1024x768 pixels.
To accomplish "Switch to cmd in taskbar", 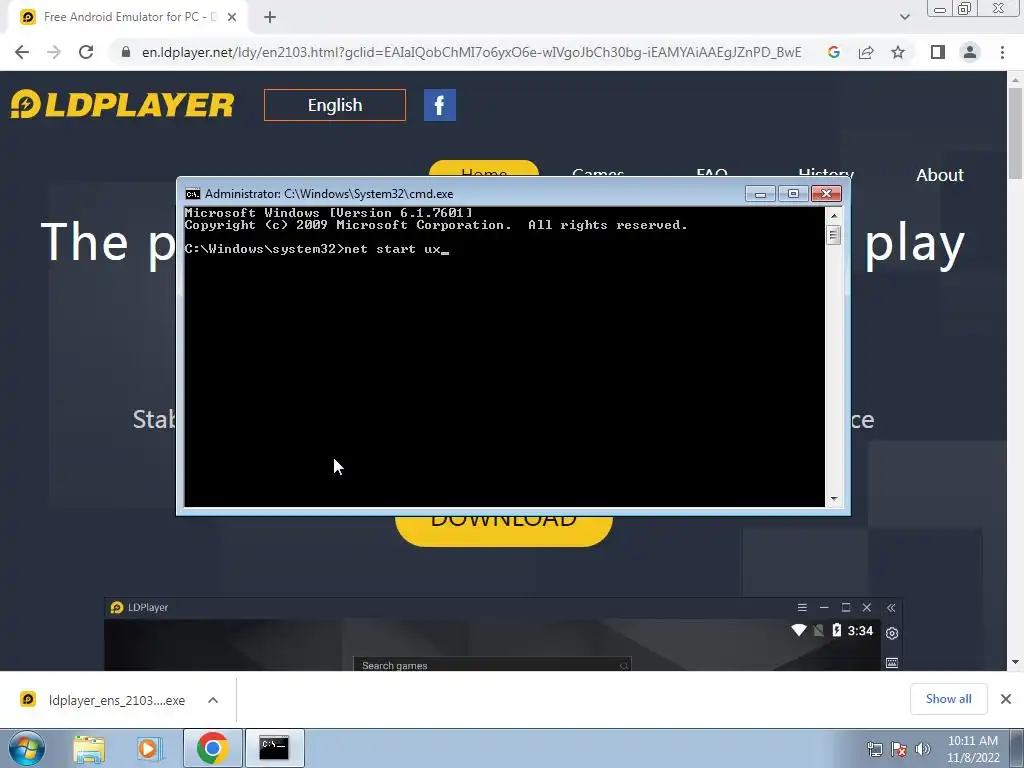I will [x=274, y=748].
